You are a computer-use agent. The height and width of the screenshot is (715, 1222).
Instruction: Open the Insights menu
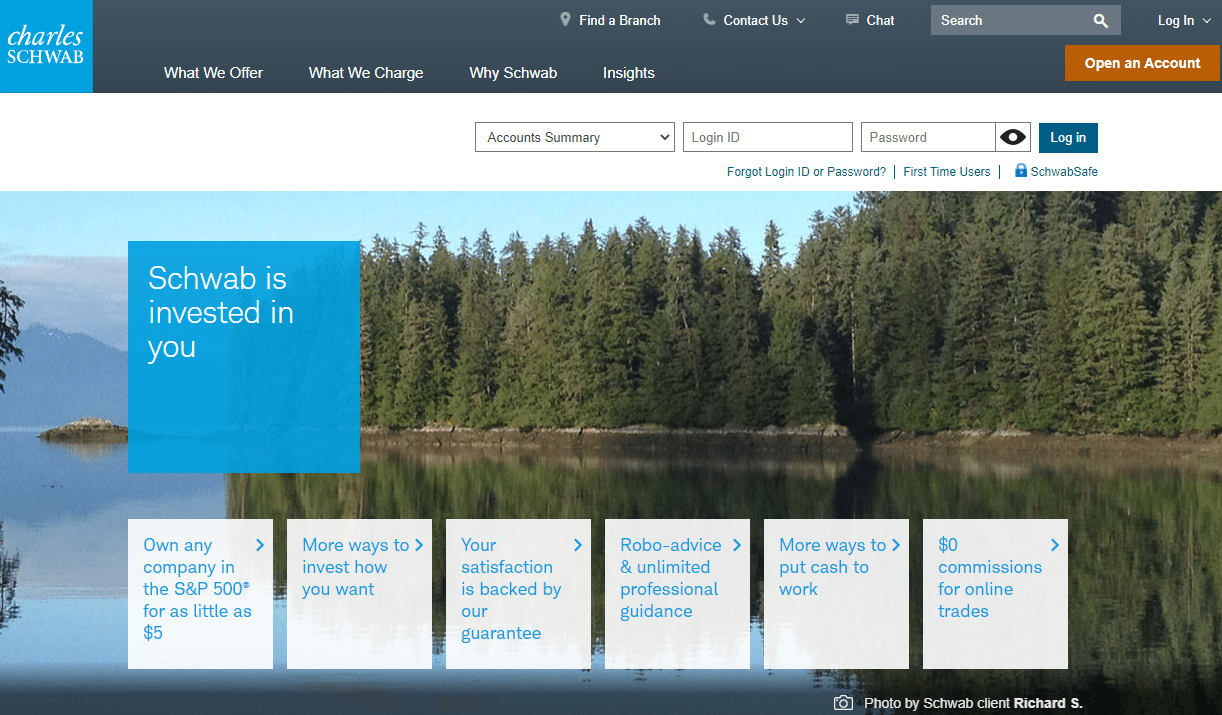[x=629, y=73]
